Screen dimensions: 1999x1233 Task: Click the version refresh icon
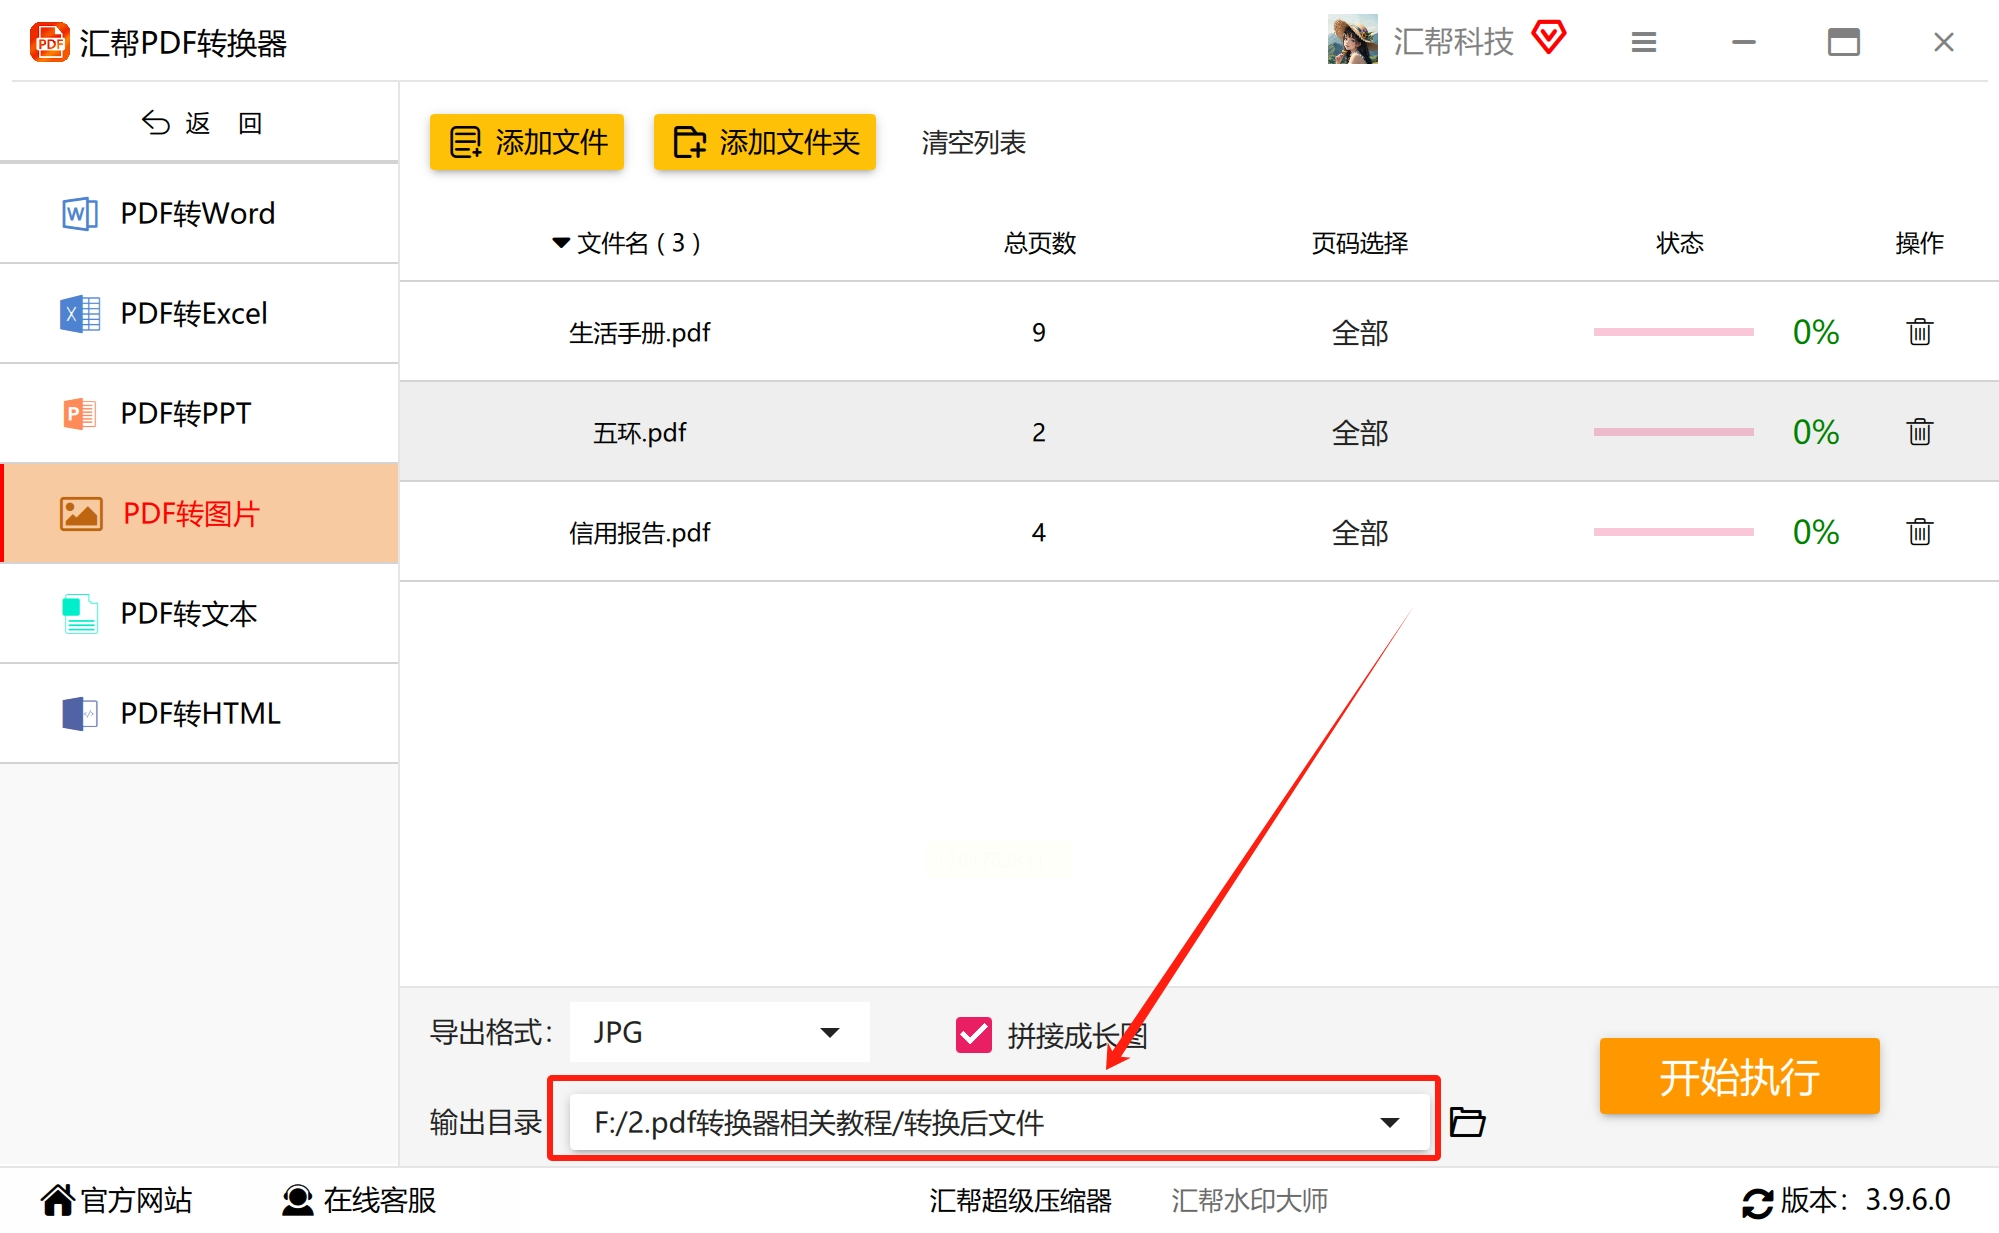[x=1757, y=1202]
